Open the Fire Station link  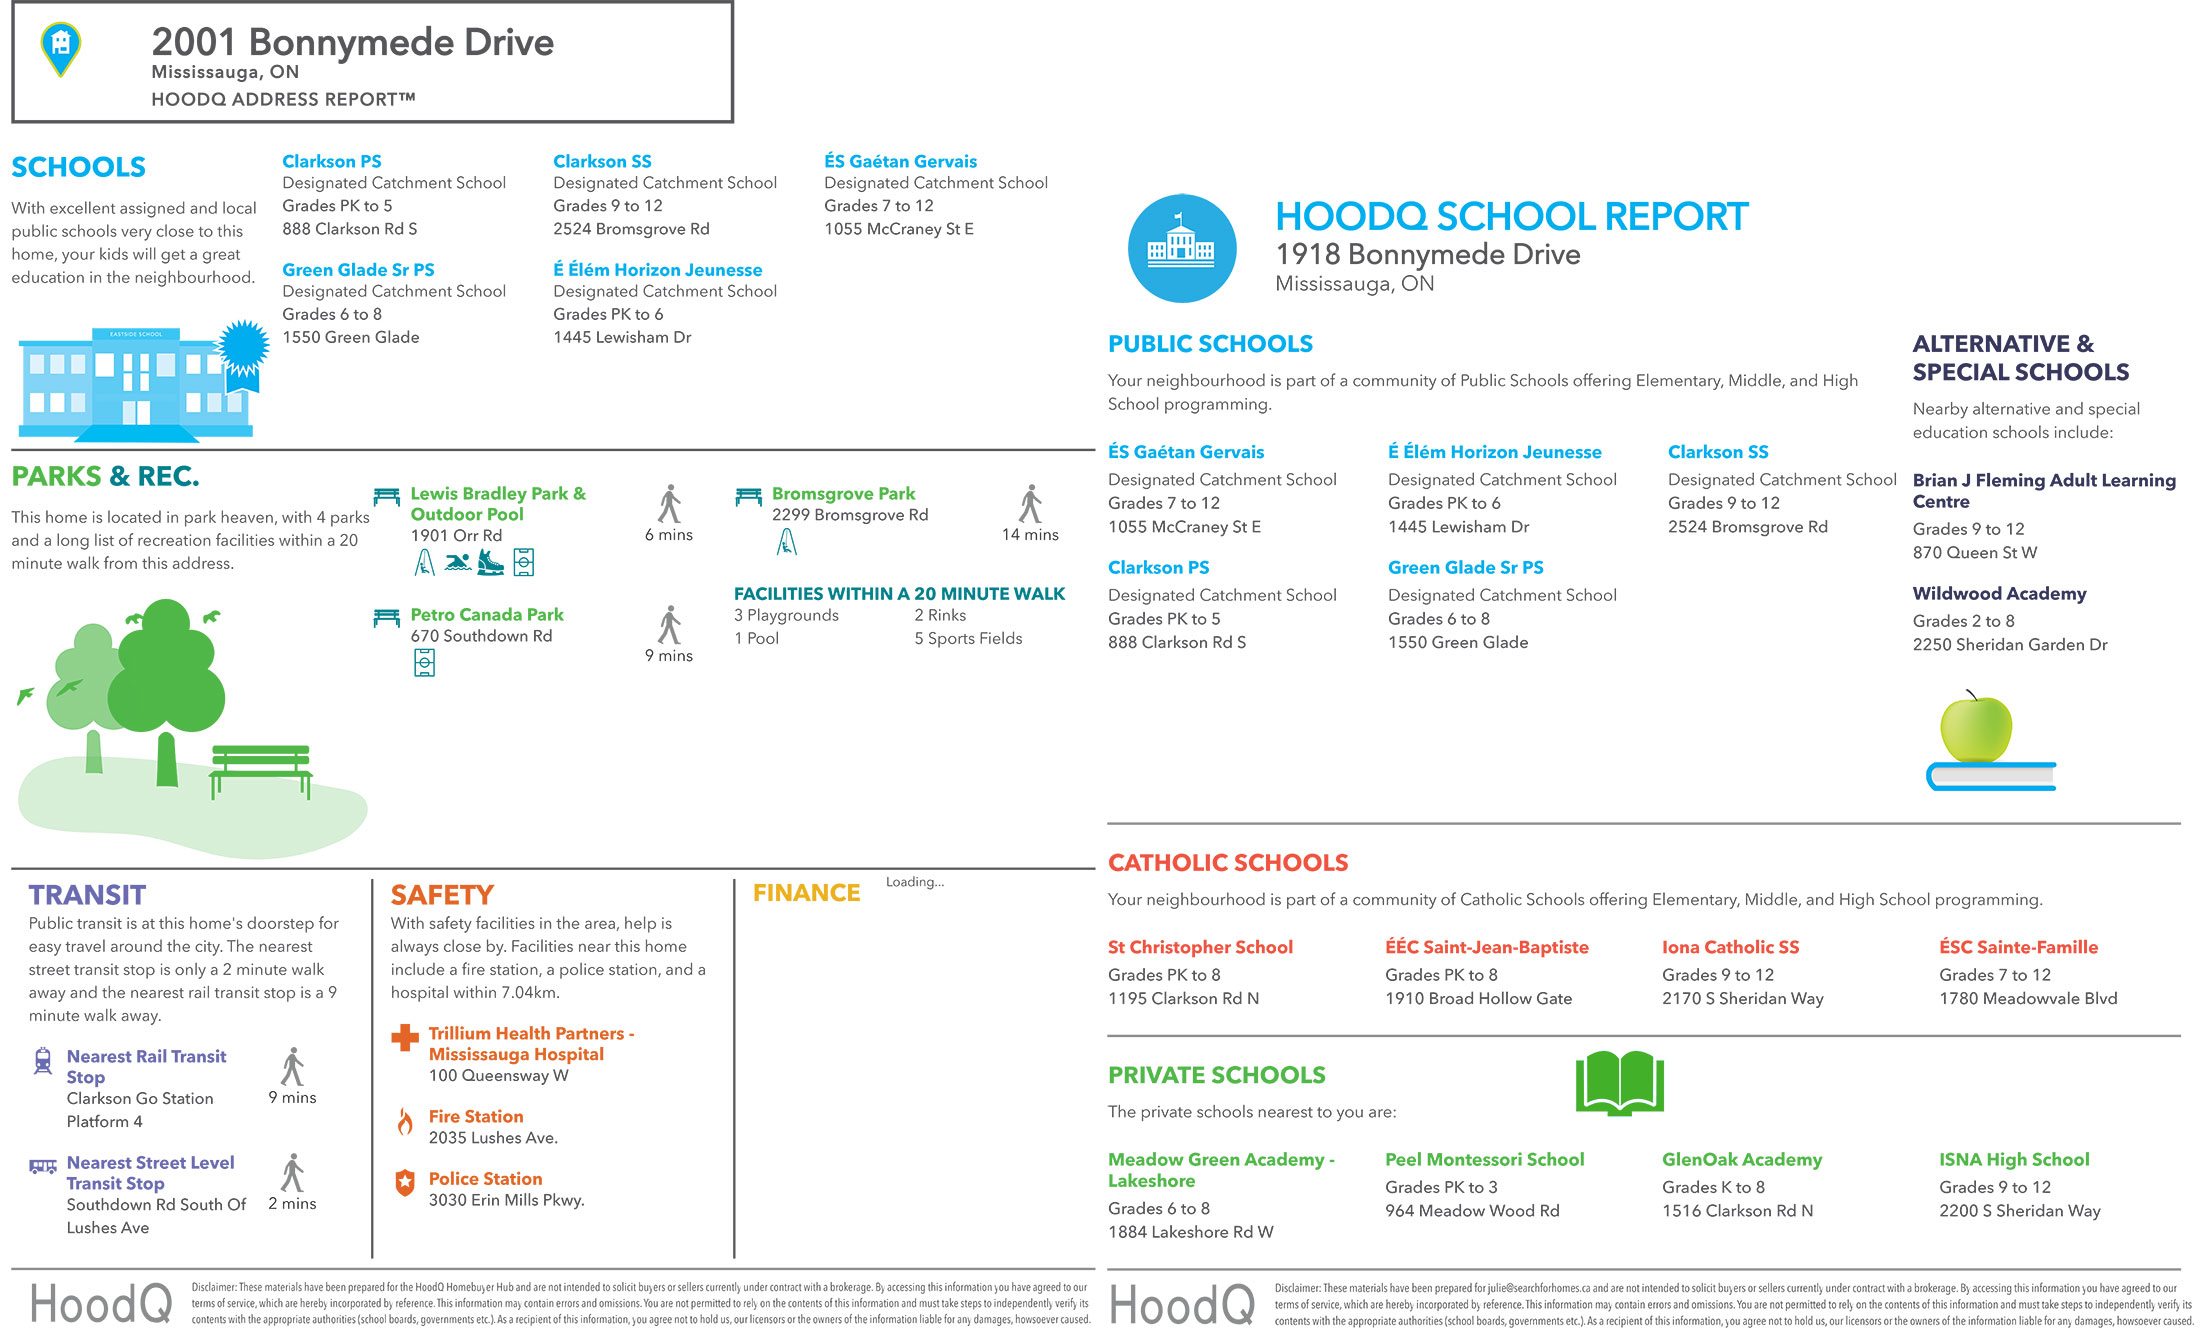[x=476, y=1117]
